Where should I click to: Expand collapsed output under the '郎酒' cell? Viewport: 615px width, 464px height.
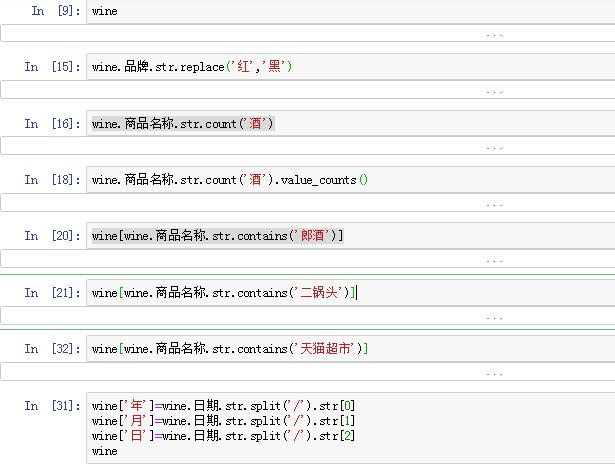[x=494, y=260]
